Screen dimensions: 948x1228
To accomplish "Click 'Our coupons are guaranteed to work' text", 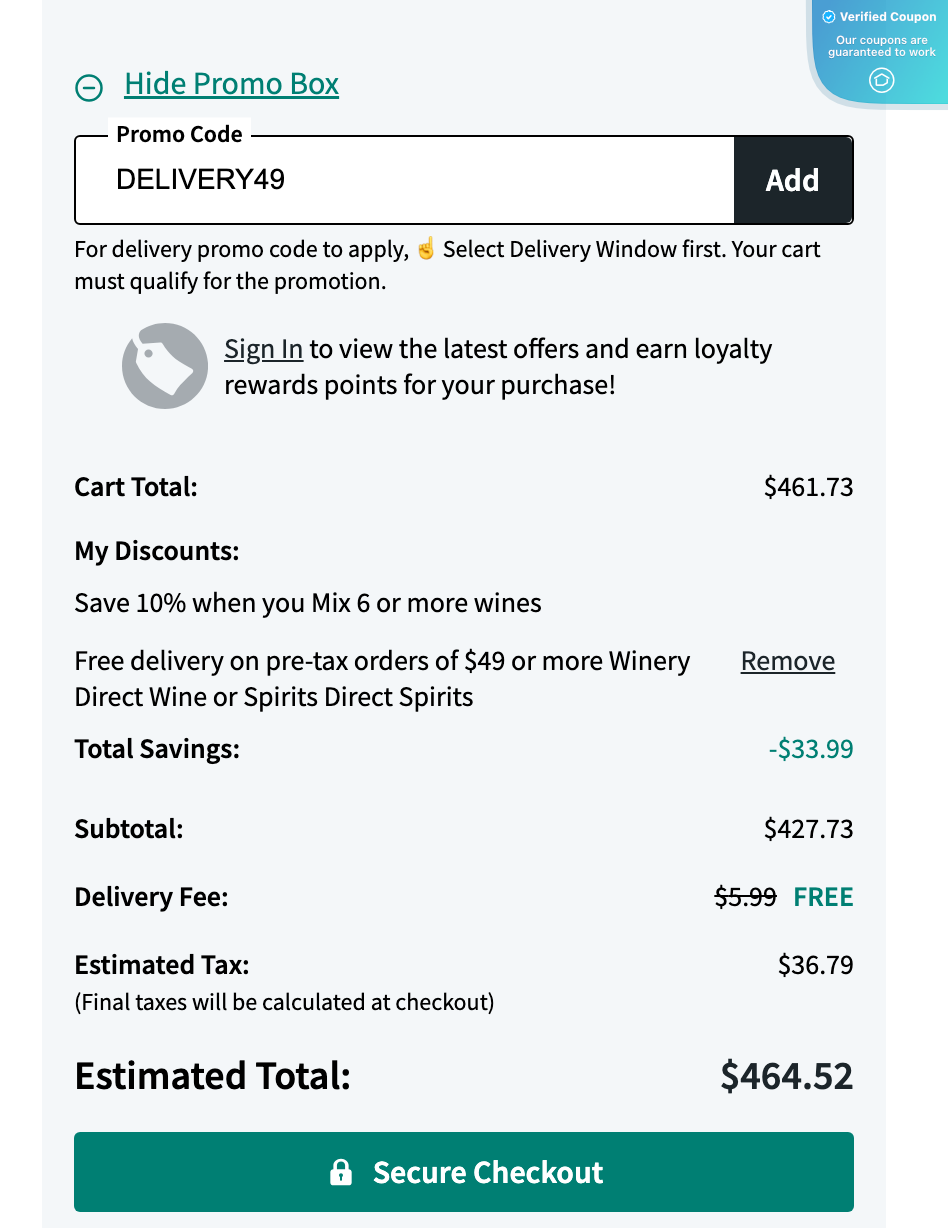I will pyautogui.click(x=881, y=46).
